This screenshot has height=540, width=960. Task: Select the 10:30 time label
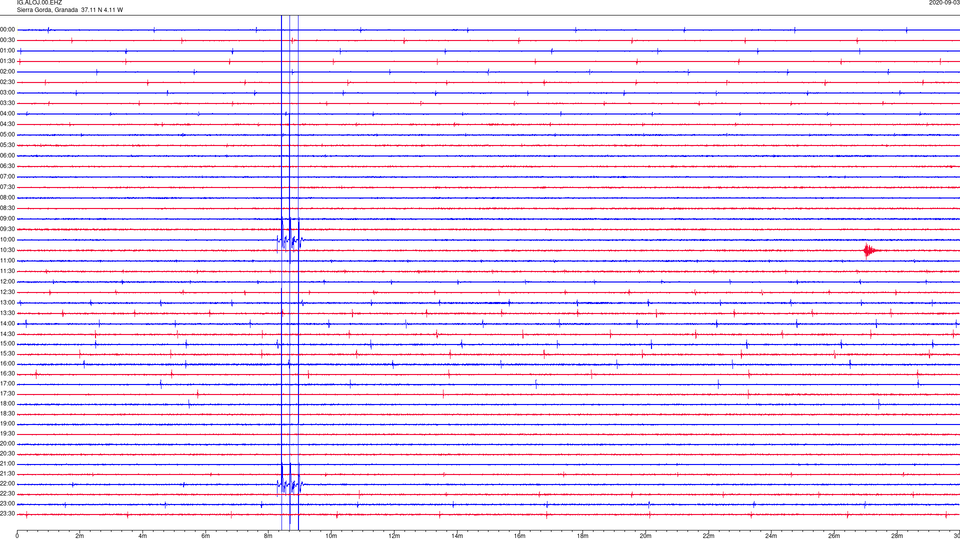coord(8,250)
